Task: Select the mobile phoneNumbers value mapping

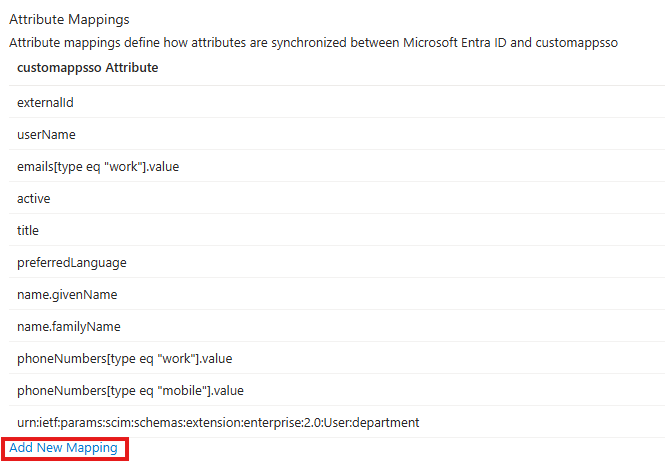Action: 130,390
